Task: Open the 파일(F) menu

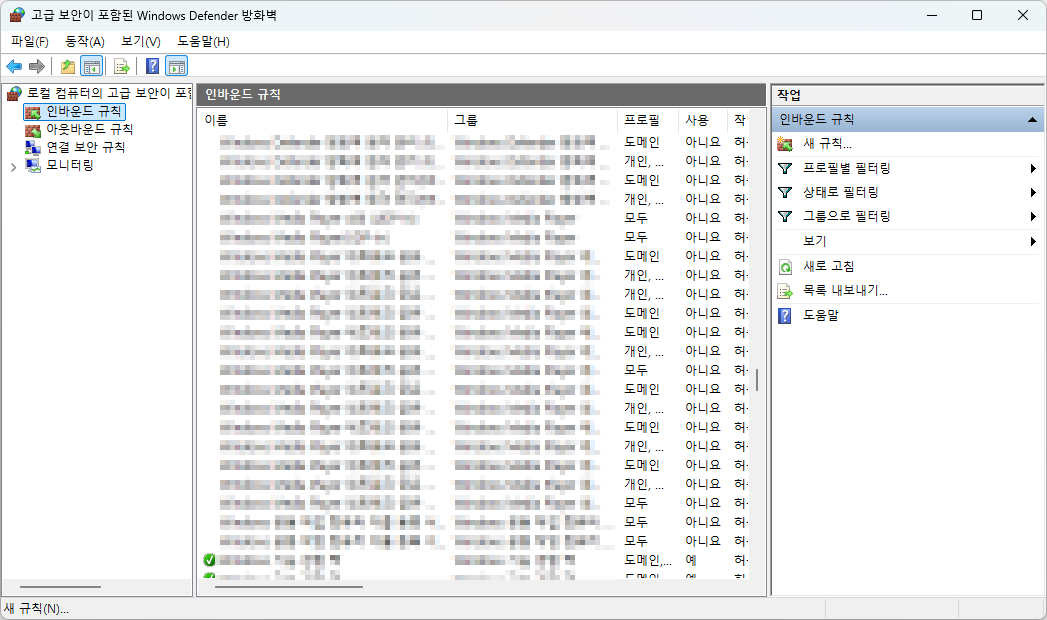Action: [29, 41]
